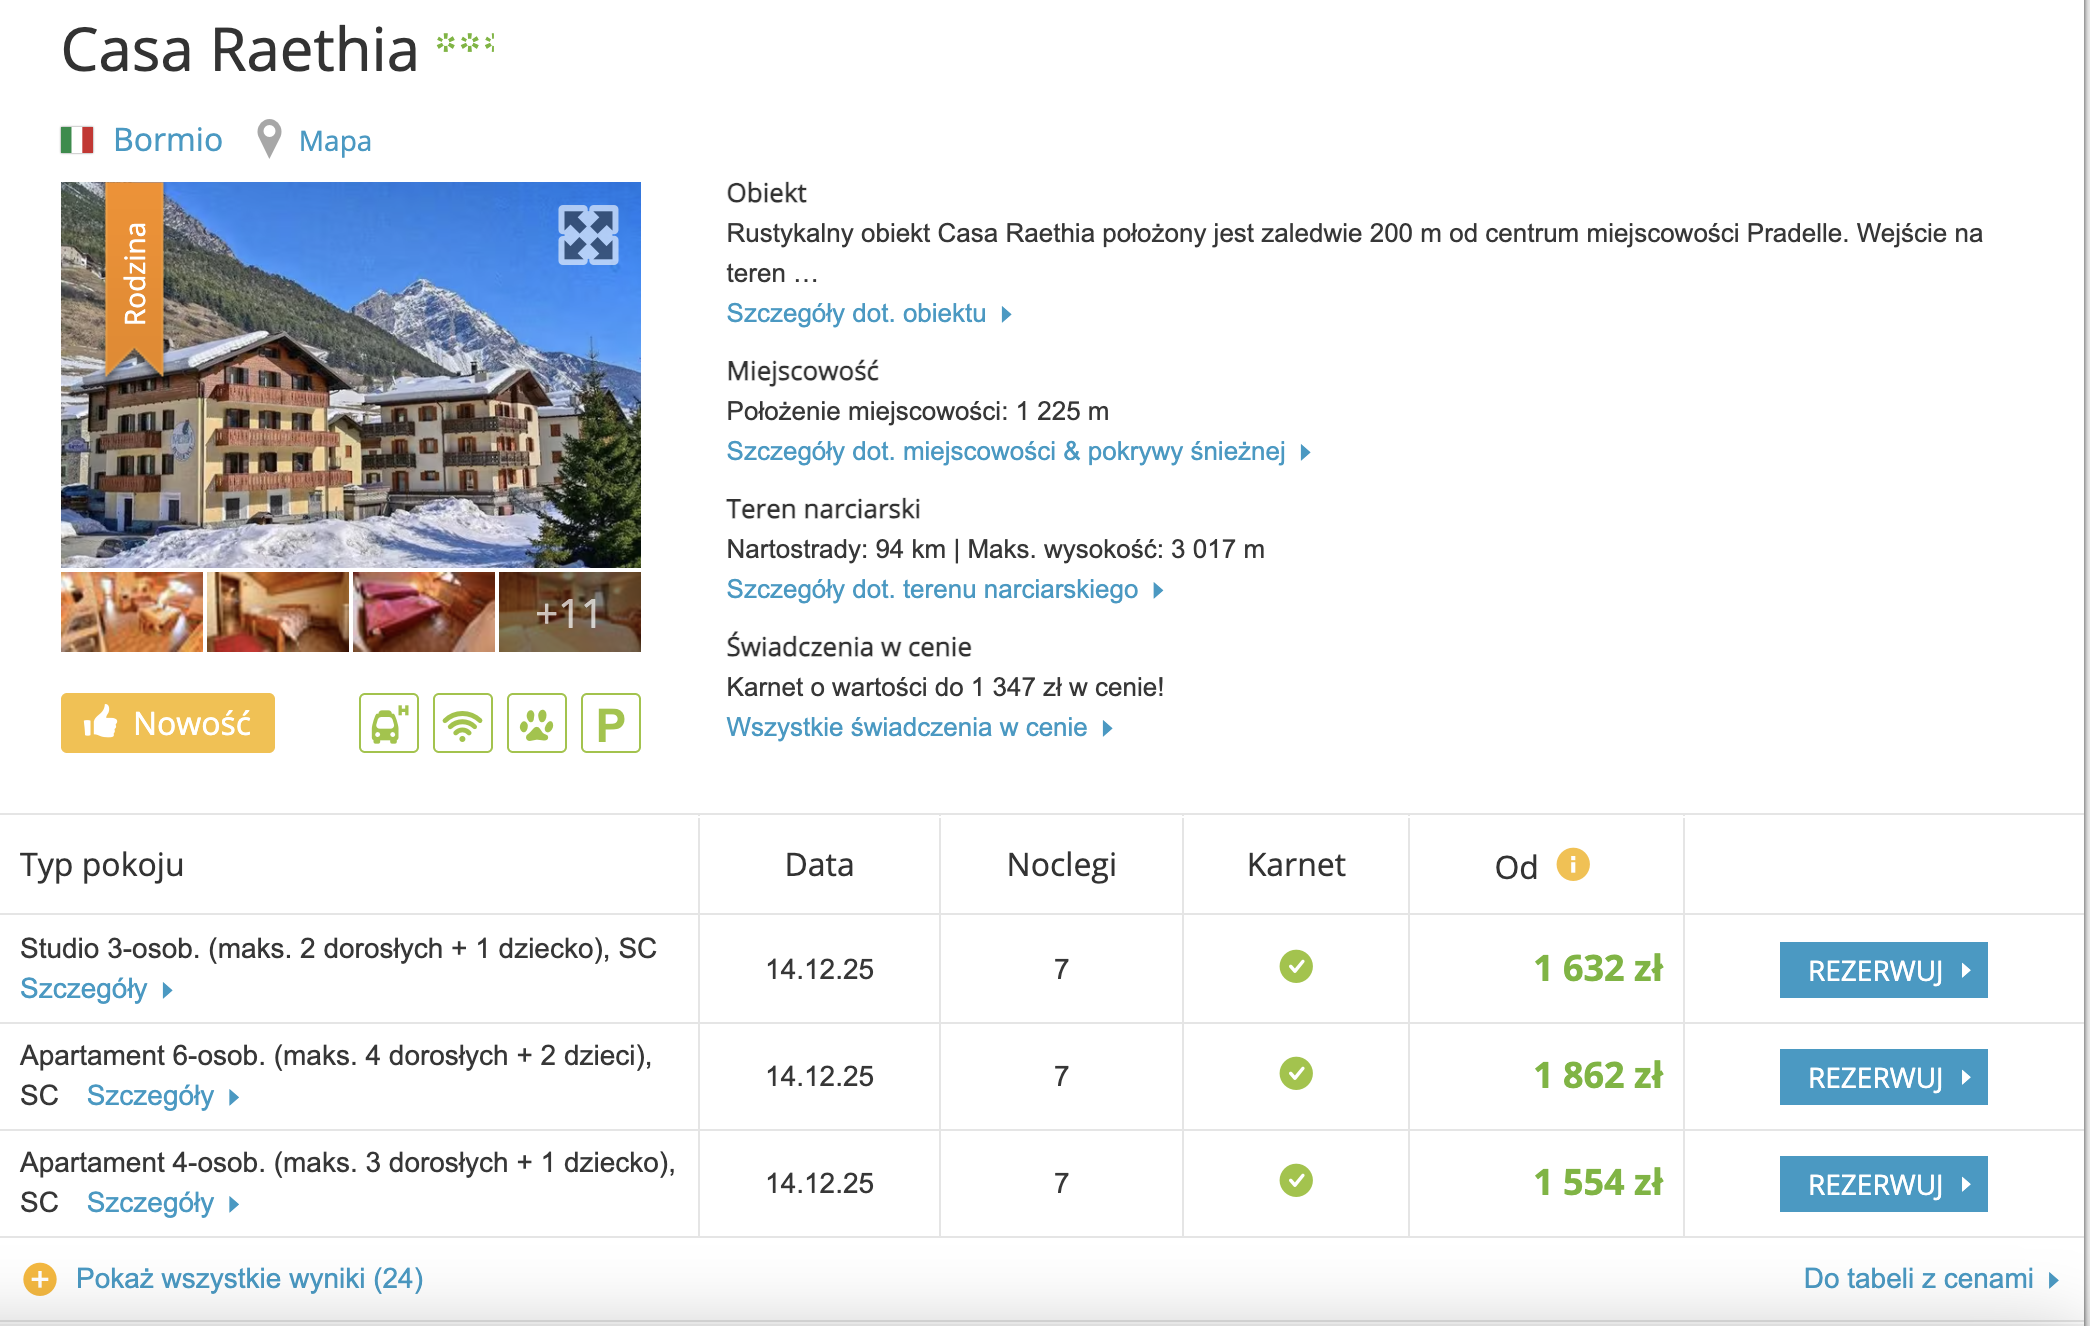Click 'Nartostrady: 94 km' text line
The width and height of the screenshot is (2090, 1326).
pyautogui.click(x=995, y=549)
